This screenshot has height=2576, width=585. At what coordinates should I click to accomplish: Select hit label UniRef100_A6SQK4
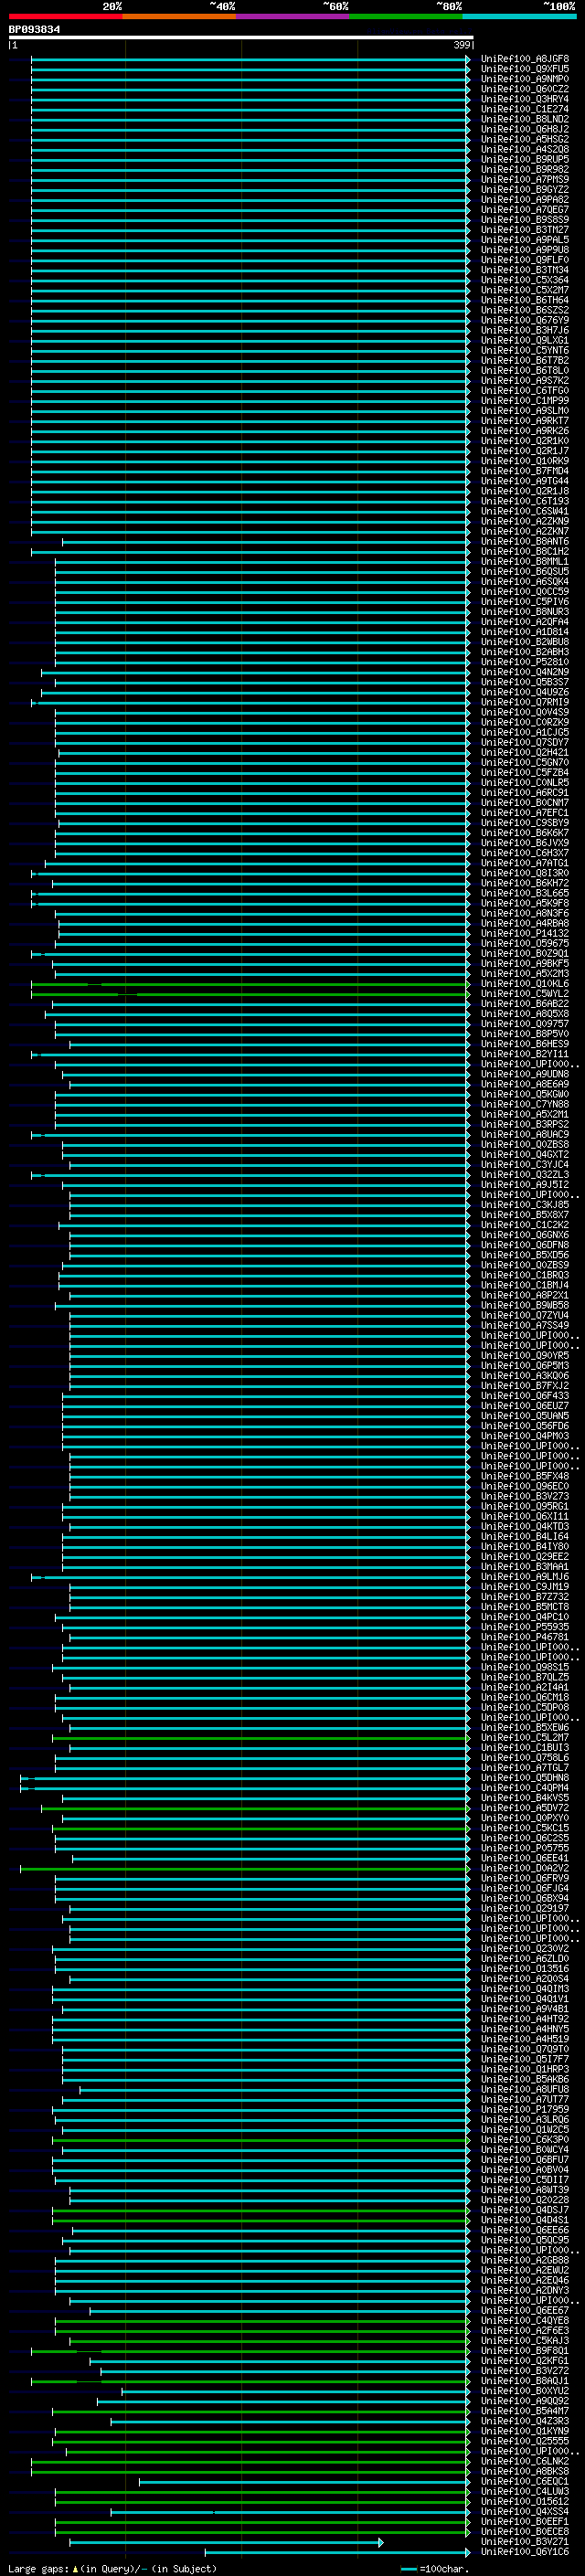(525, 581)
